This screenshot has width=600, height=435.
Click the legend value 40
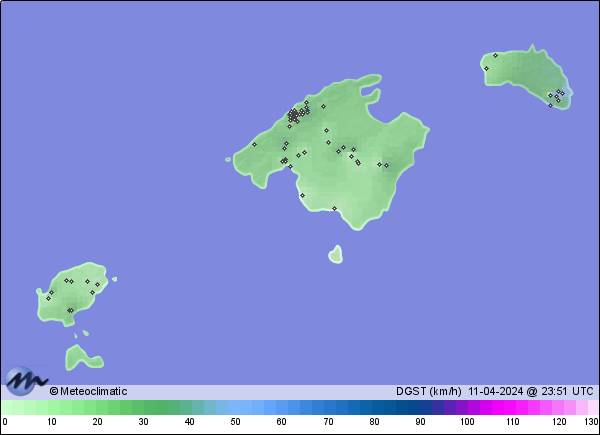pos(189,422)
